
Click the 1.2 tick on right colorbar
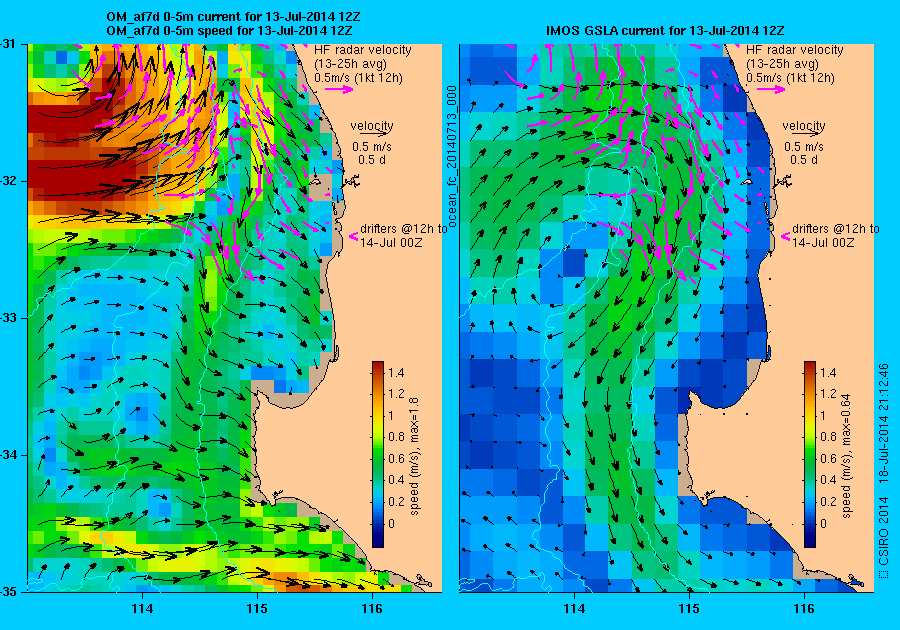coord(828,394)
